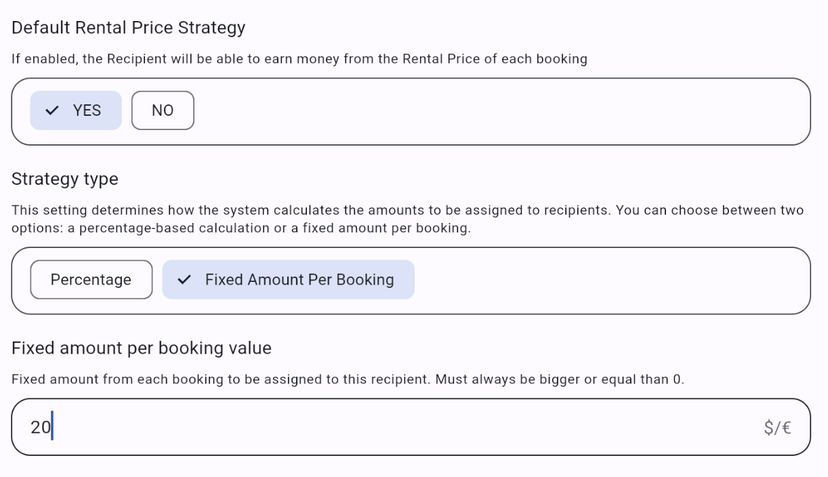Click the description explaining strategy calculation options
The height and width of the screenshot is (477, 828).
(407, 219)
